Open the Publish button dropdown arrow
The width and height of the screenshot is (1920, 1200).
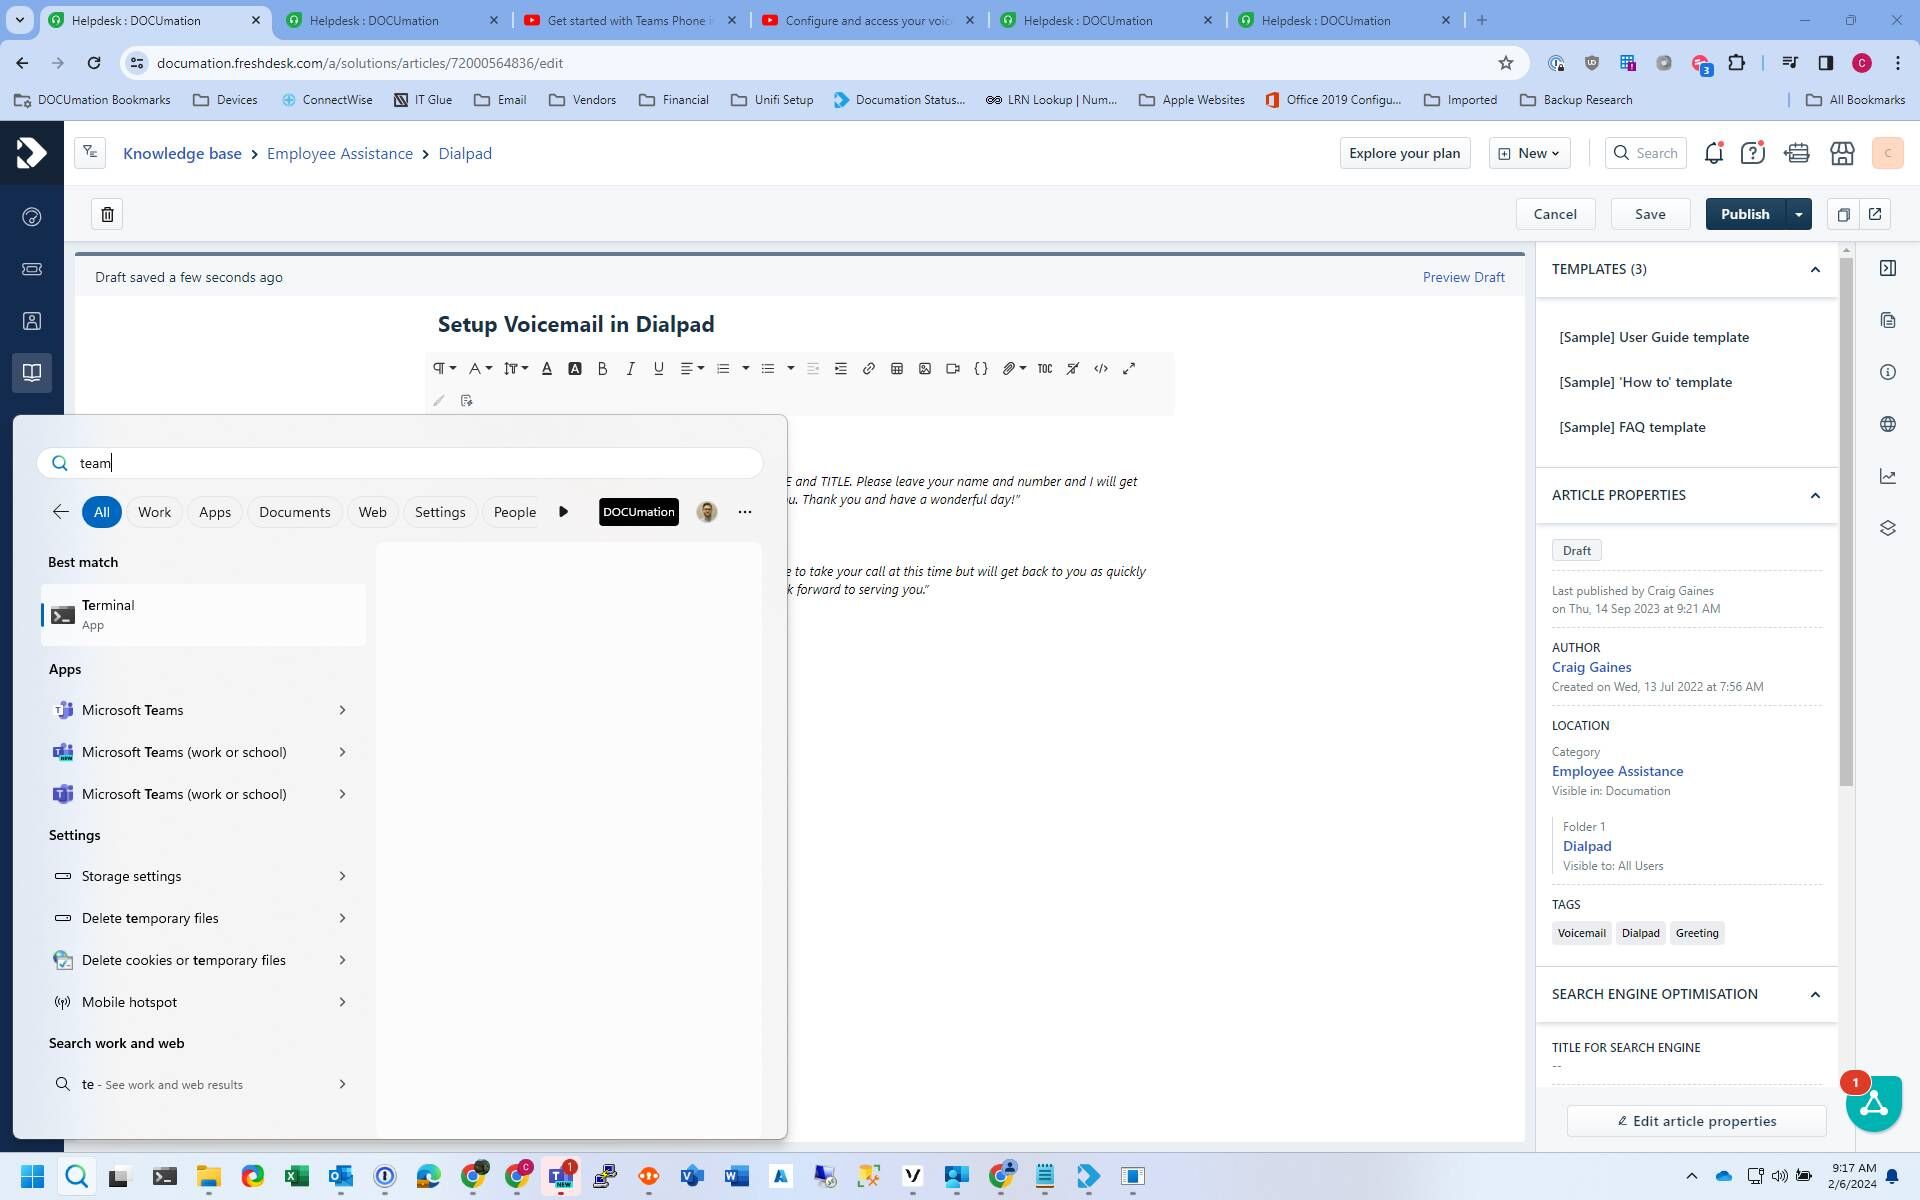(1798, 214)
